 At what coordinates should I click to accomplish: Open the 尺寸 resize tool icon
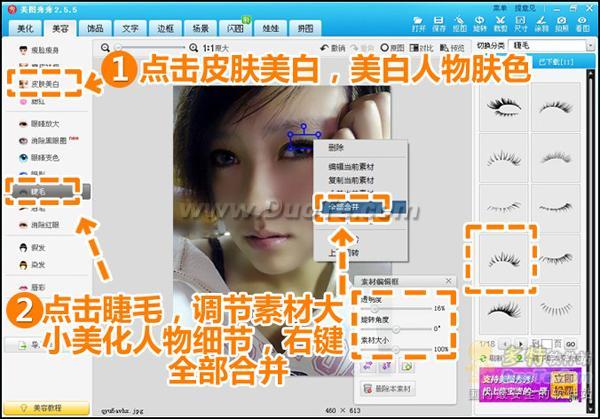coord(520,24)
